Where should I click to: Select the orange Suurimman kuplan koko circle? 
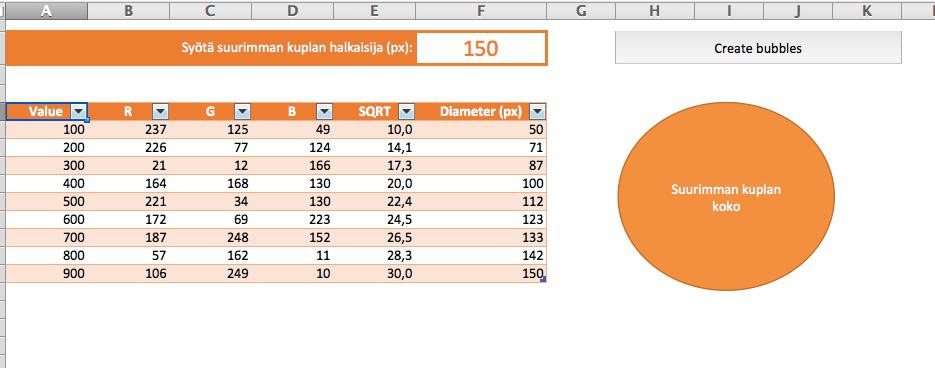(x=726, y=196)
